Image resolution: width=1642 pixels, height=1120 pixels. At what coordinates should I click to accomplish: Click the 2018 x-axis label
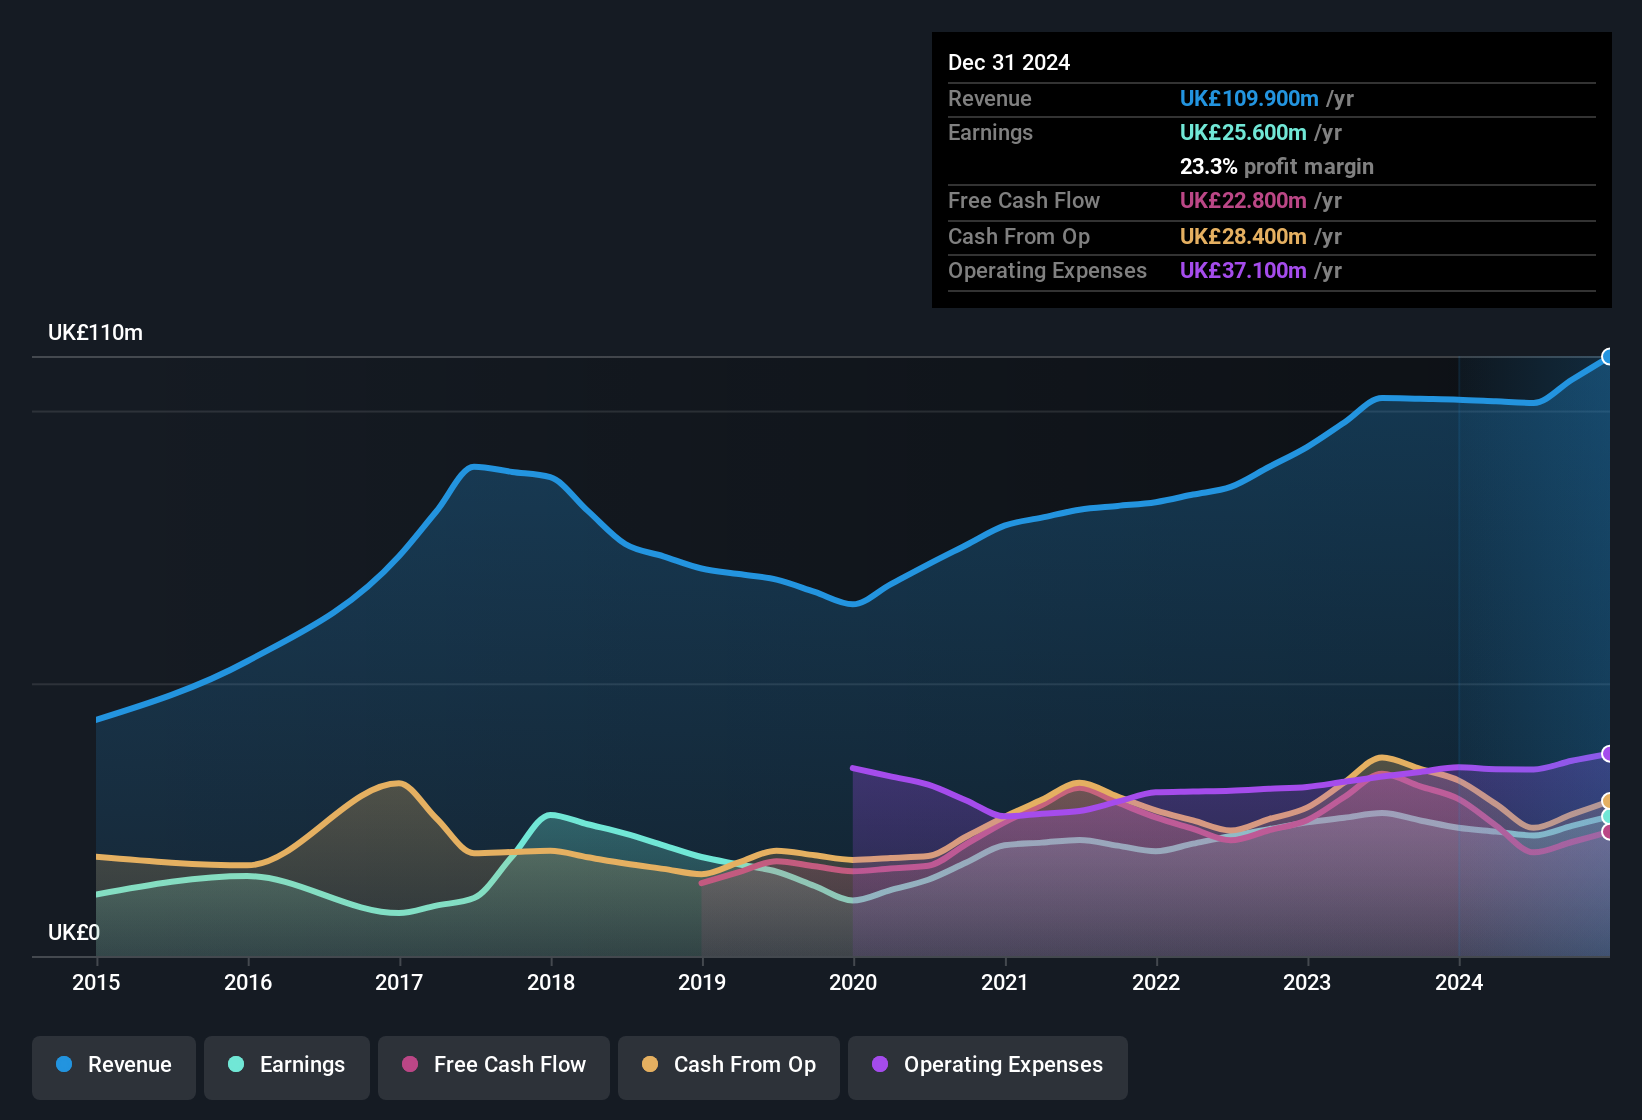coord(551,983)
